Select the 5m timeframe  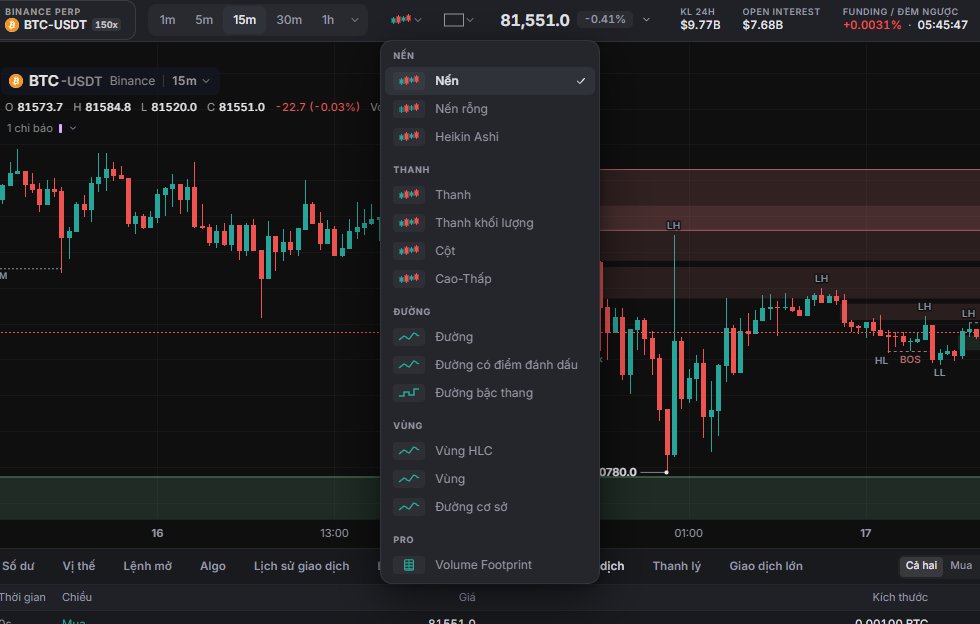204,20
